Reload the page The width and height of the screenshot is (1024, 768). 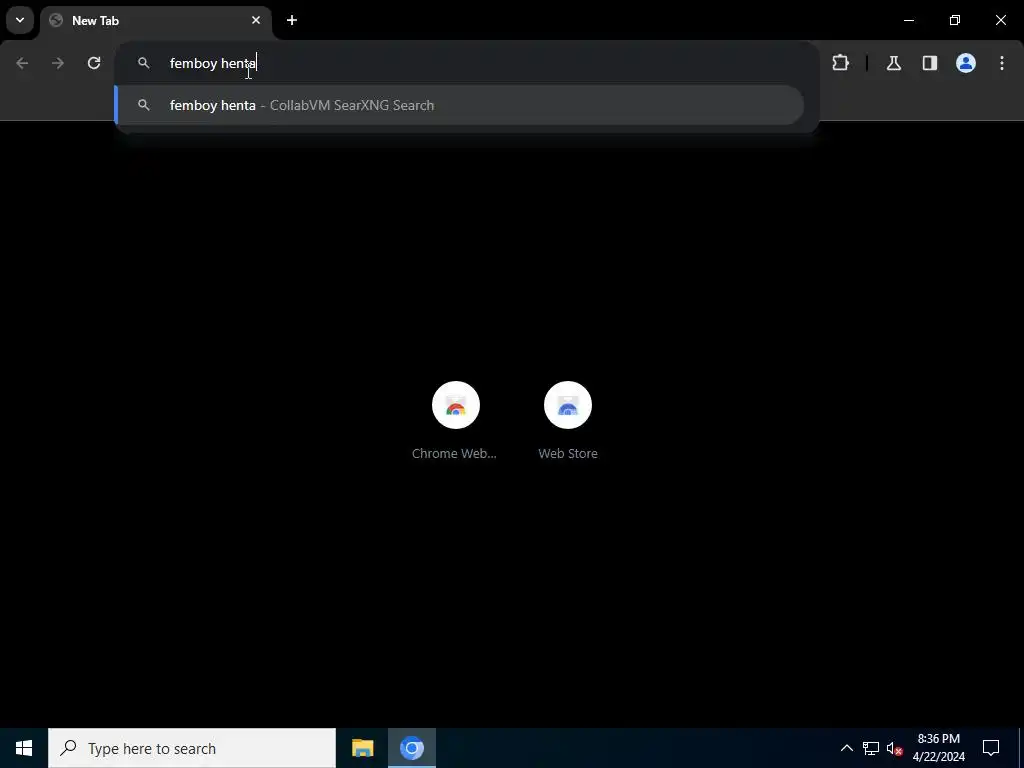point(94,63)
